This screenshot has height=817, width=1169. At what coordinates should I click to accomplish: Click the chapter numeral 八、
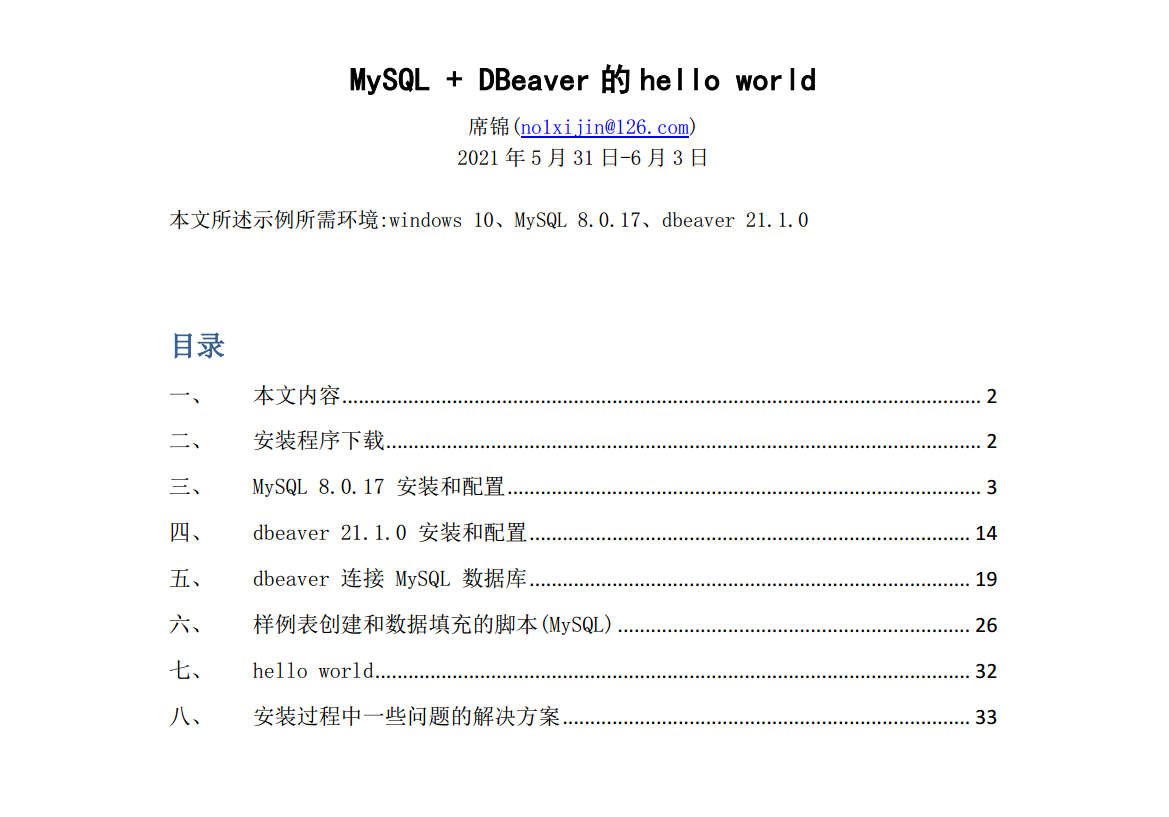pyautogui.click(x=186, y=717)
